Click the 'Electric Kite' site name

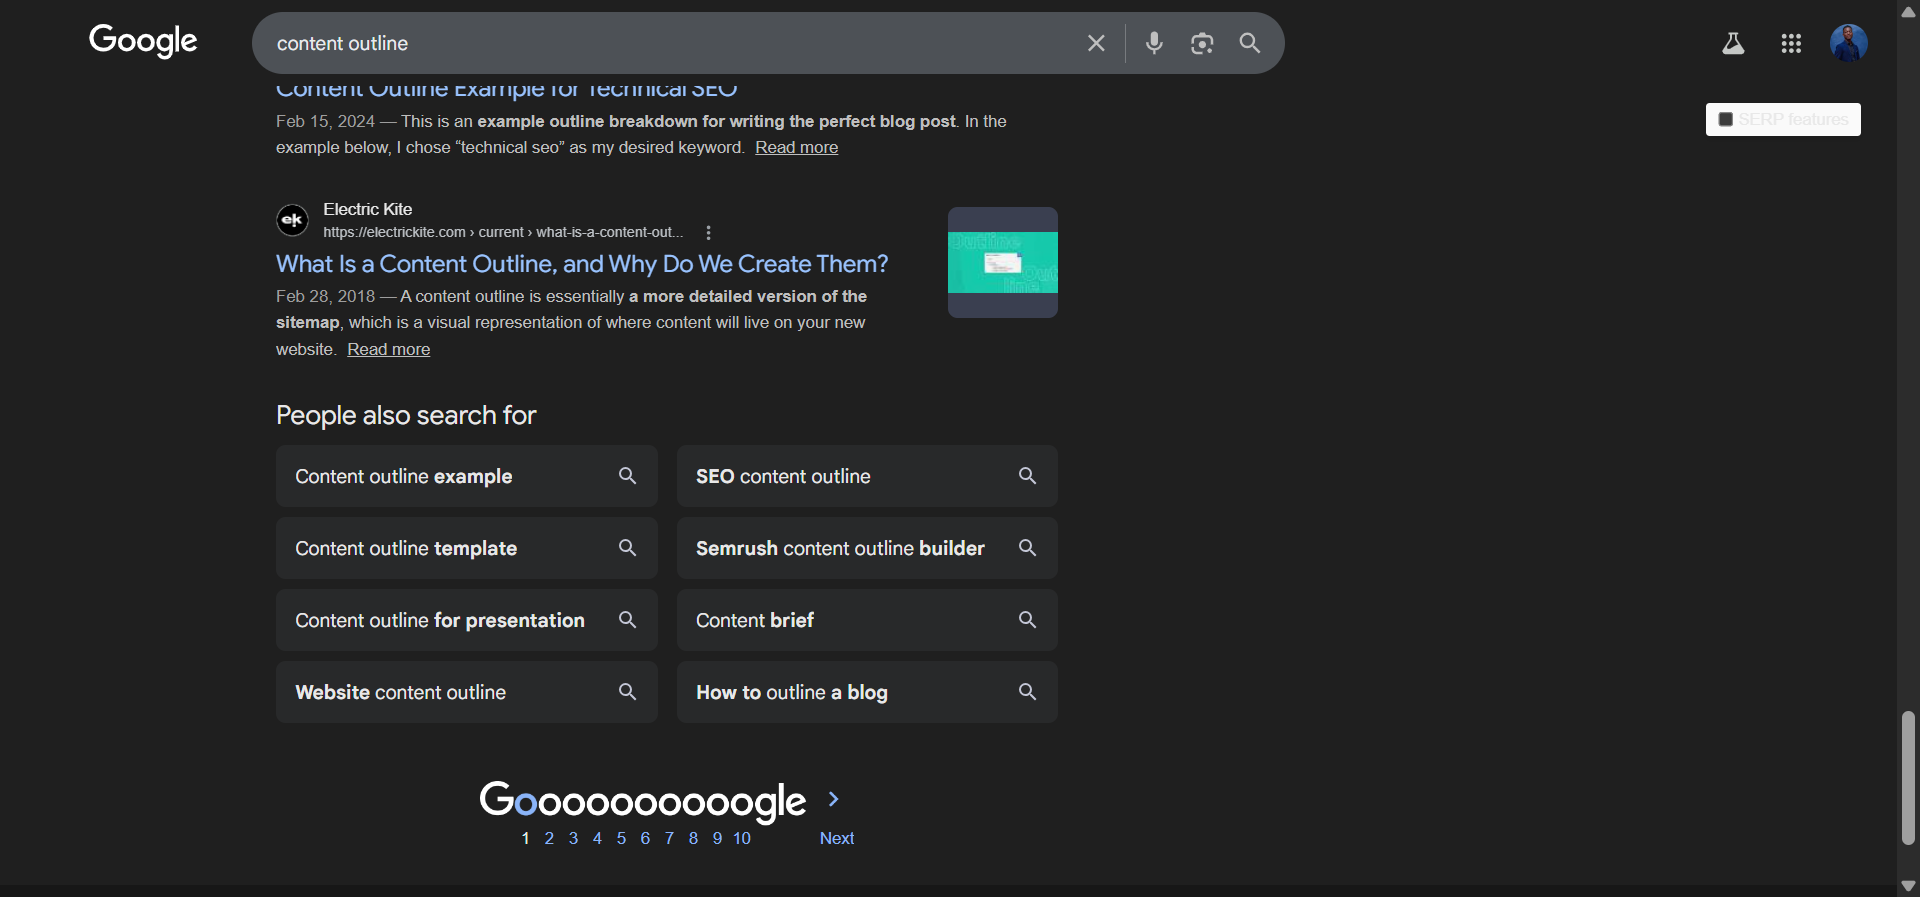pyautogui.click(x=367, y=209)
